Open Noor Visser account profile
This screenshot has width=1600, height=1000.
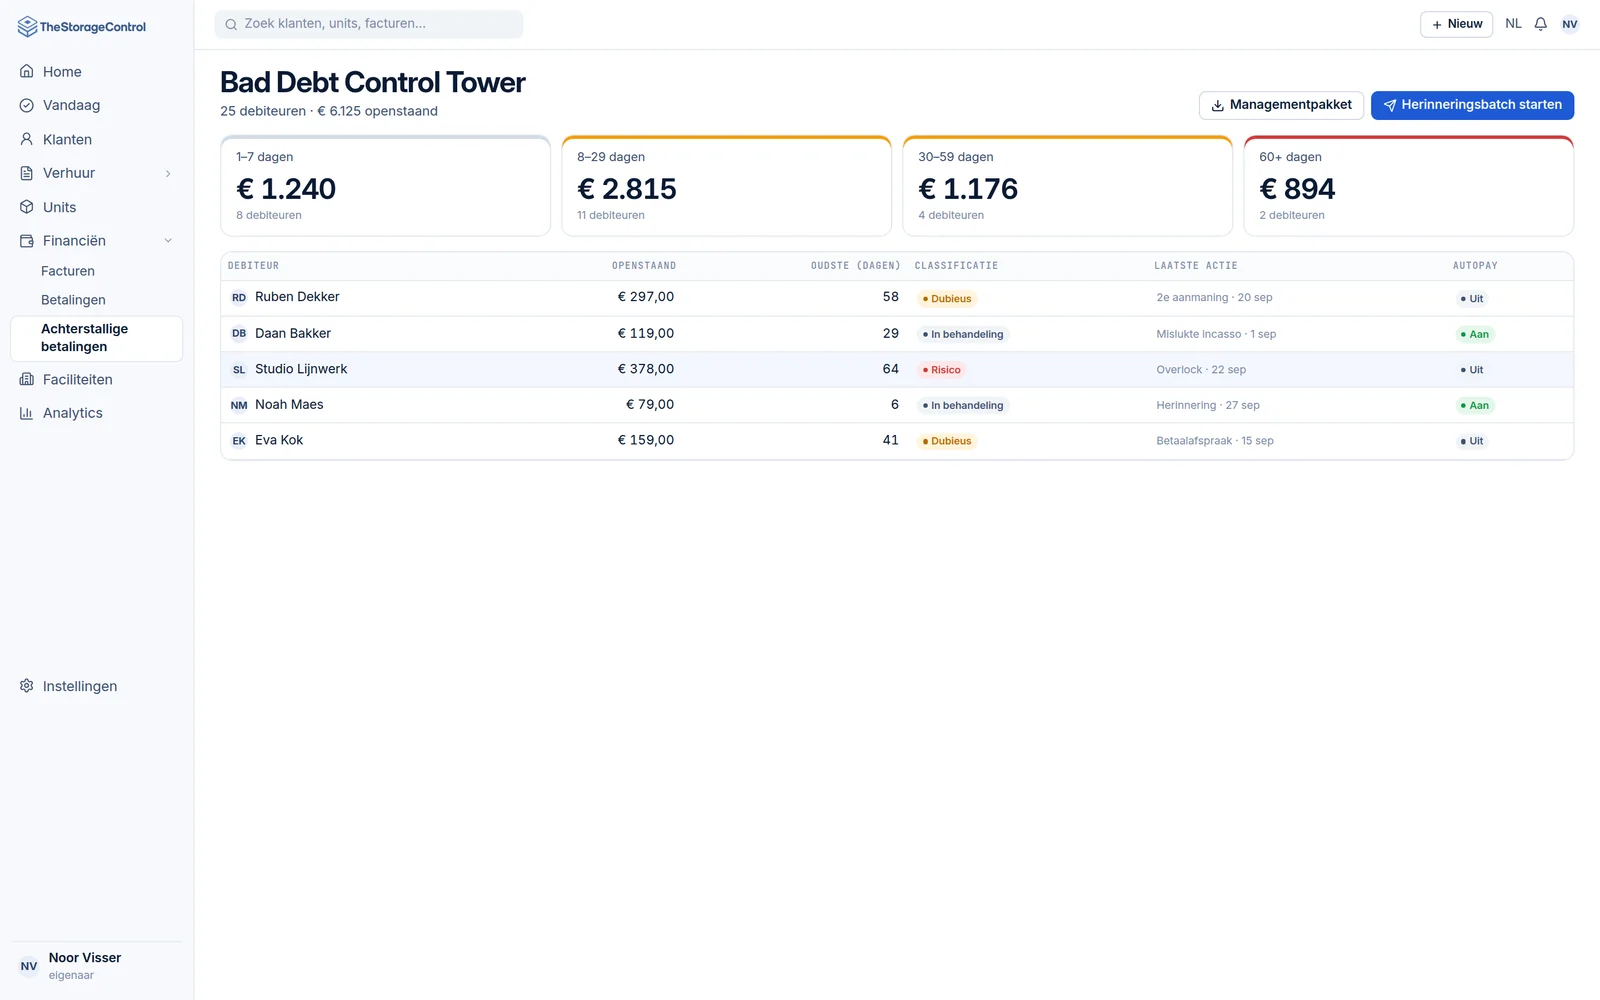point(96,966)
